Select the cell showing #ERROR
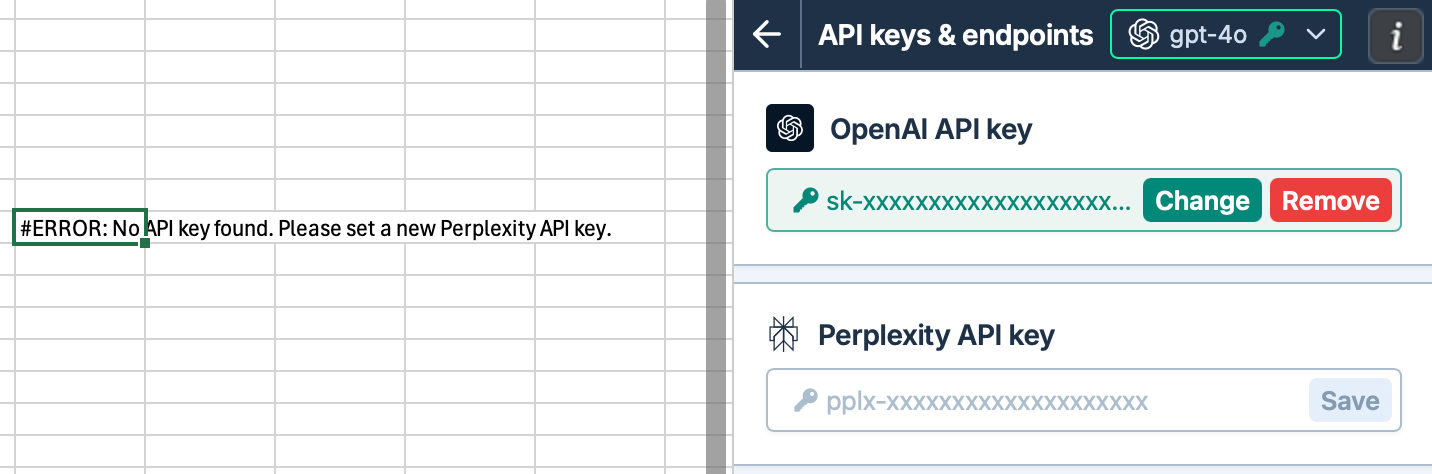The image size is (1432, 474). pyautogui.click(x=80, y=227)
